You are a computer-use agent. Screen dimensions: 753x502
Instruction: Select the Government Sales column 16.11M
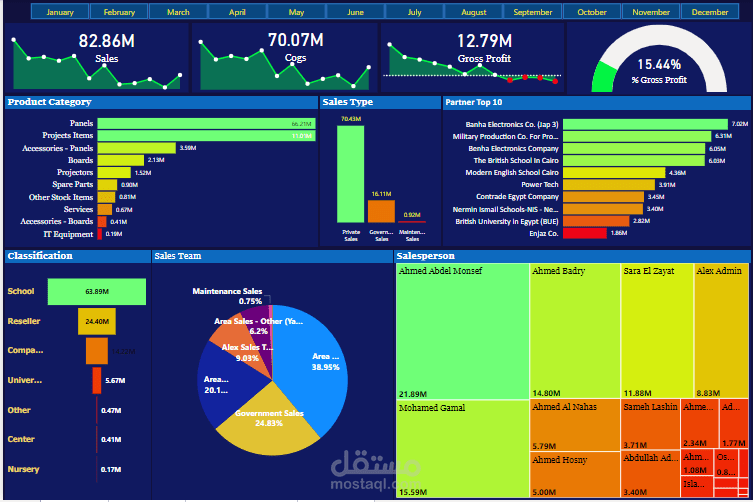(381, 211)
